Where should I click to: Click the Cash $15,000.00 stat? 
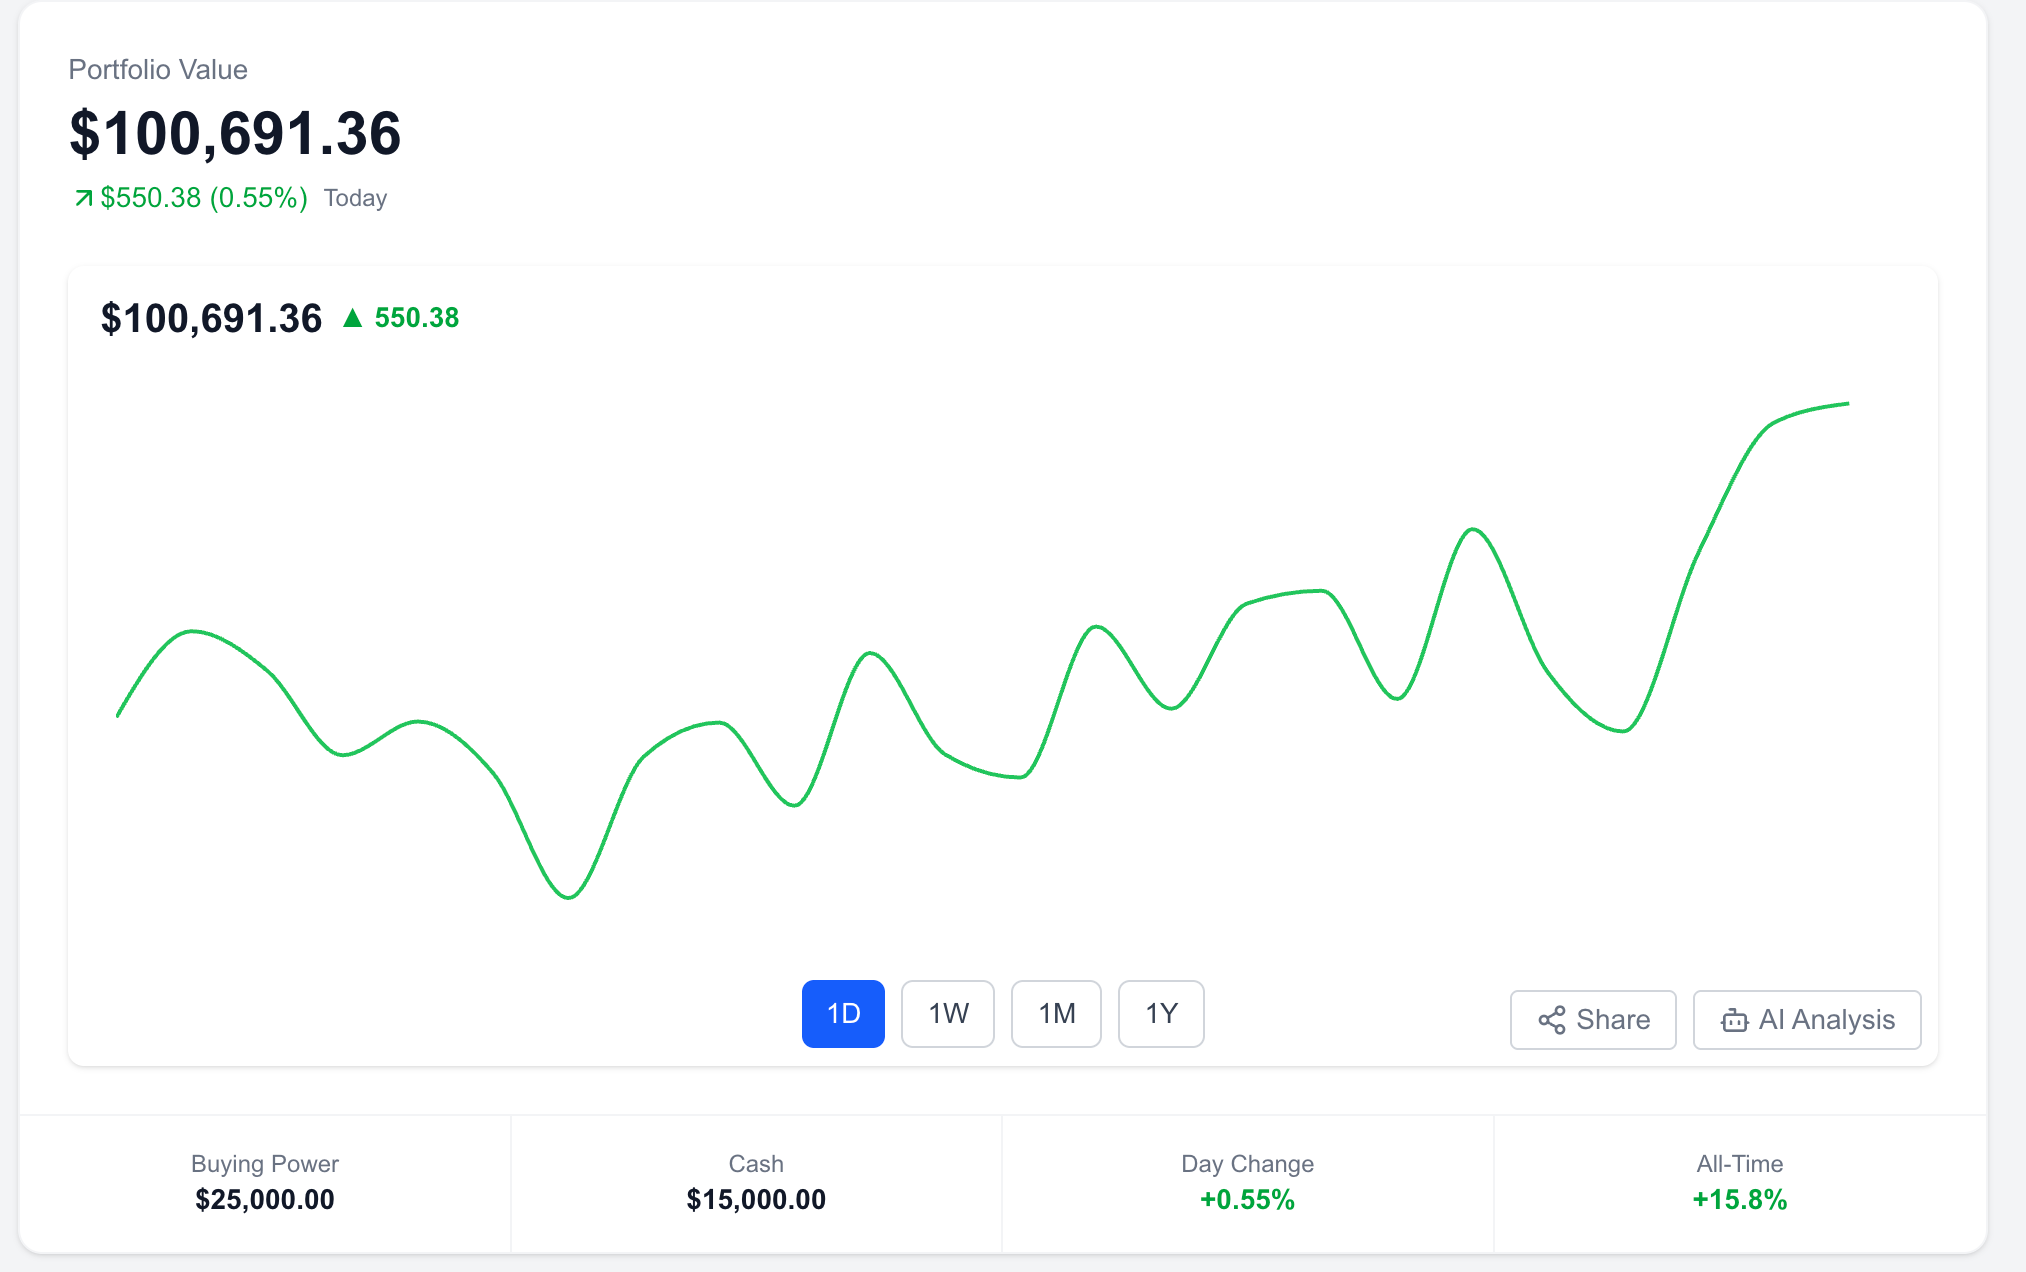[x=756, y=1199]
